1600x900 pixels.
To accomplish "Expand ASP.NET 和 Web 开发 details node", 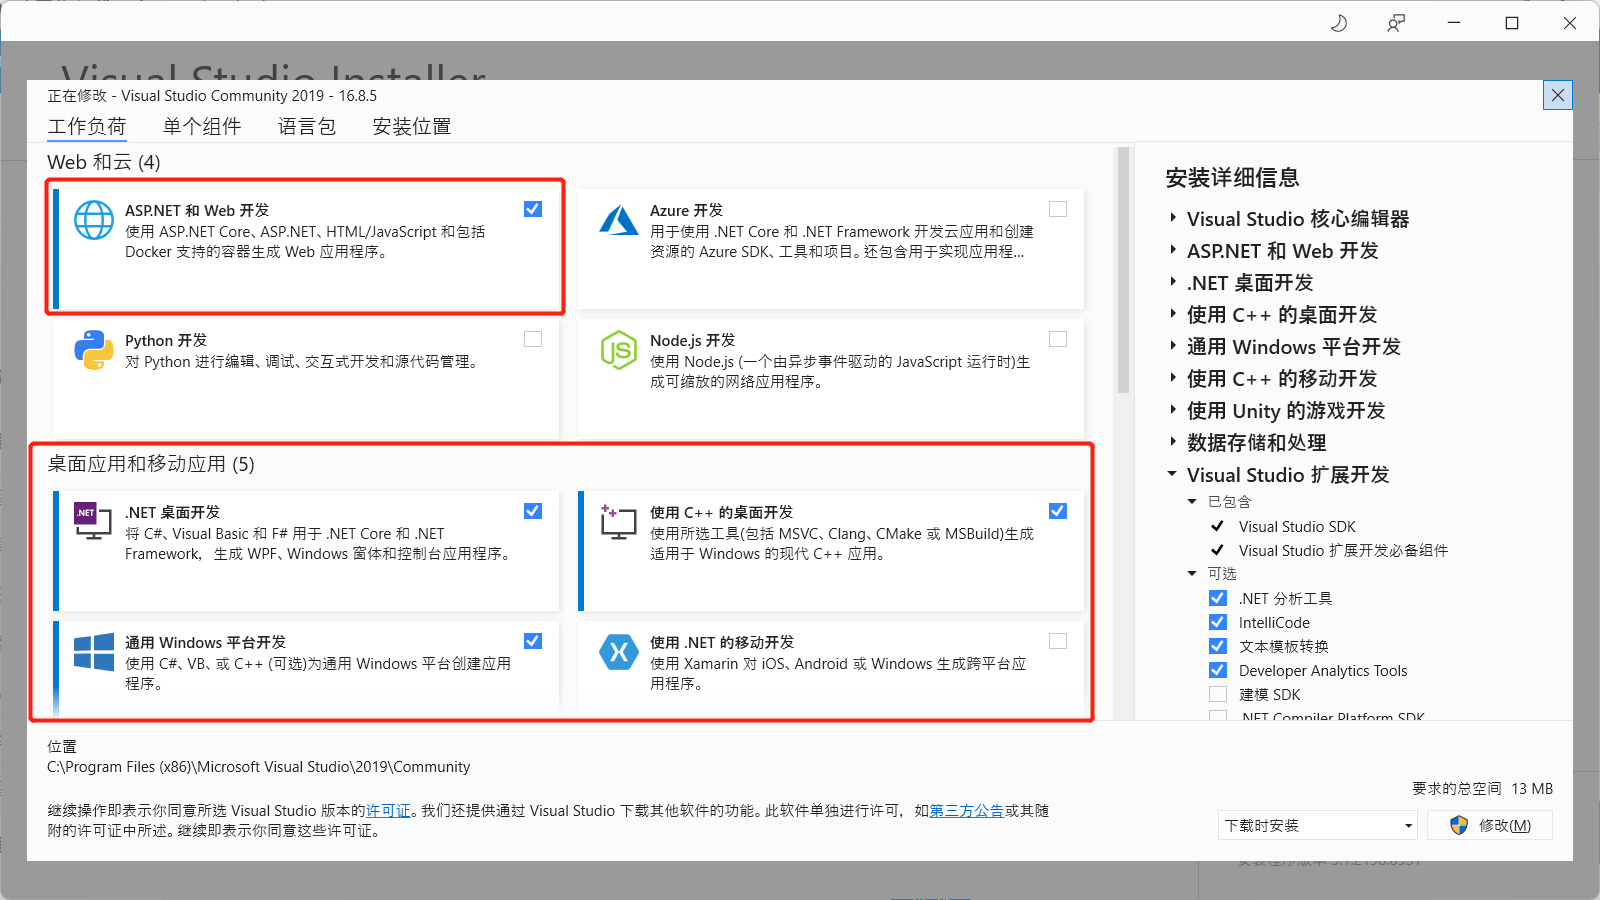I will pyautogui.click(x=1173, y=250).
